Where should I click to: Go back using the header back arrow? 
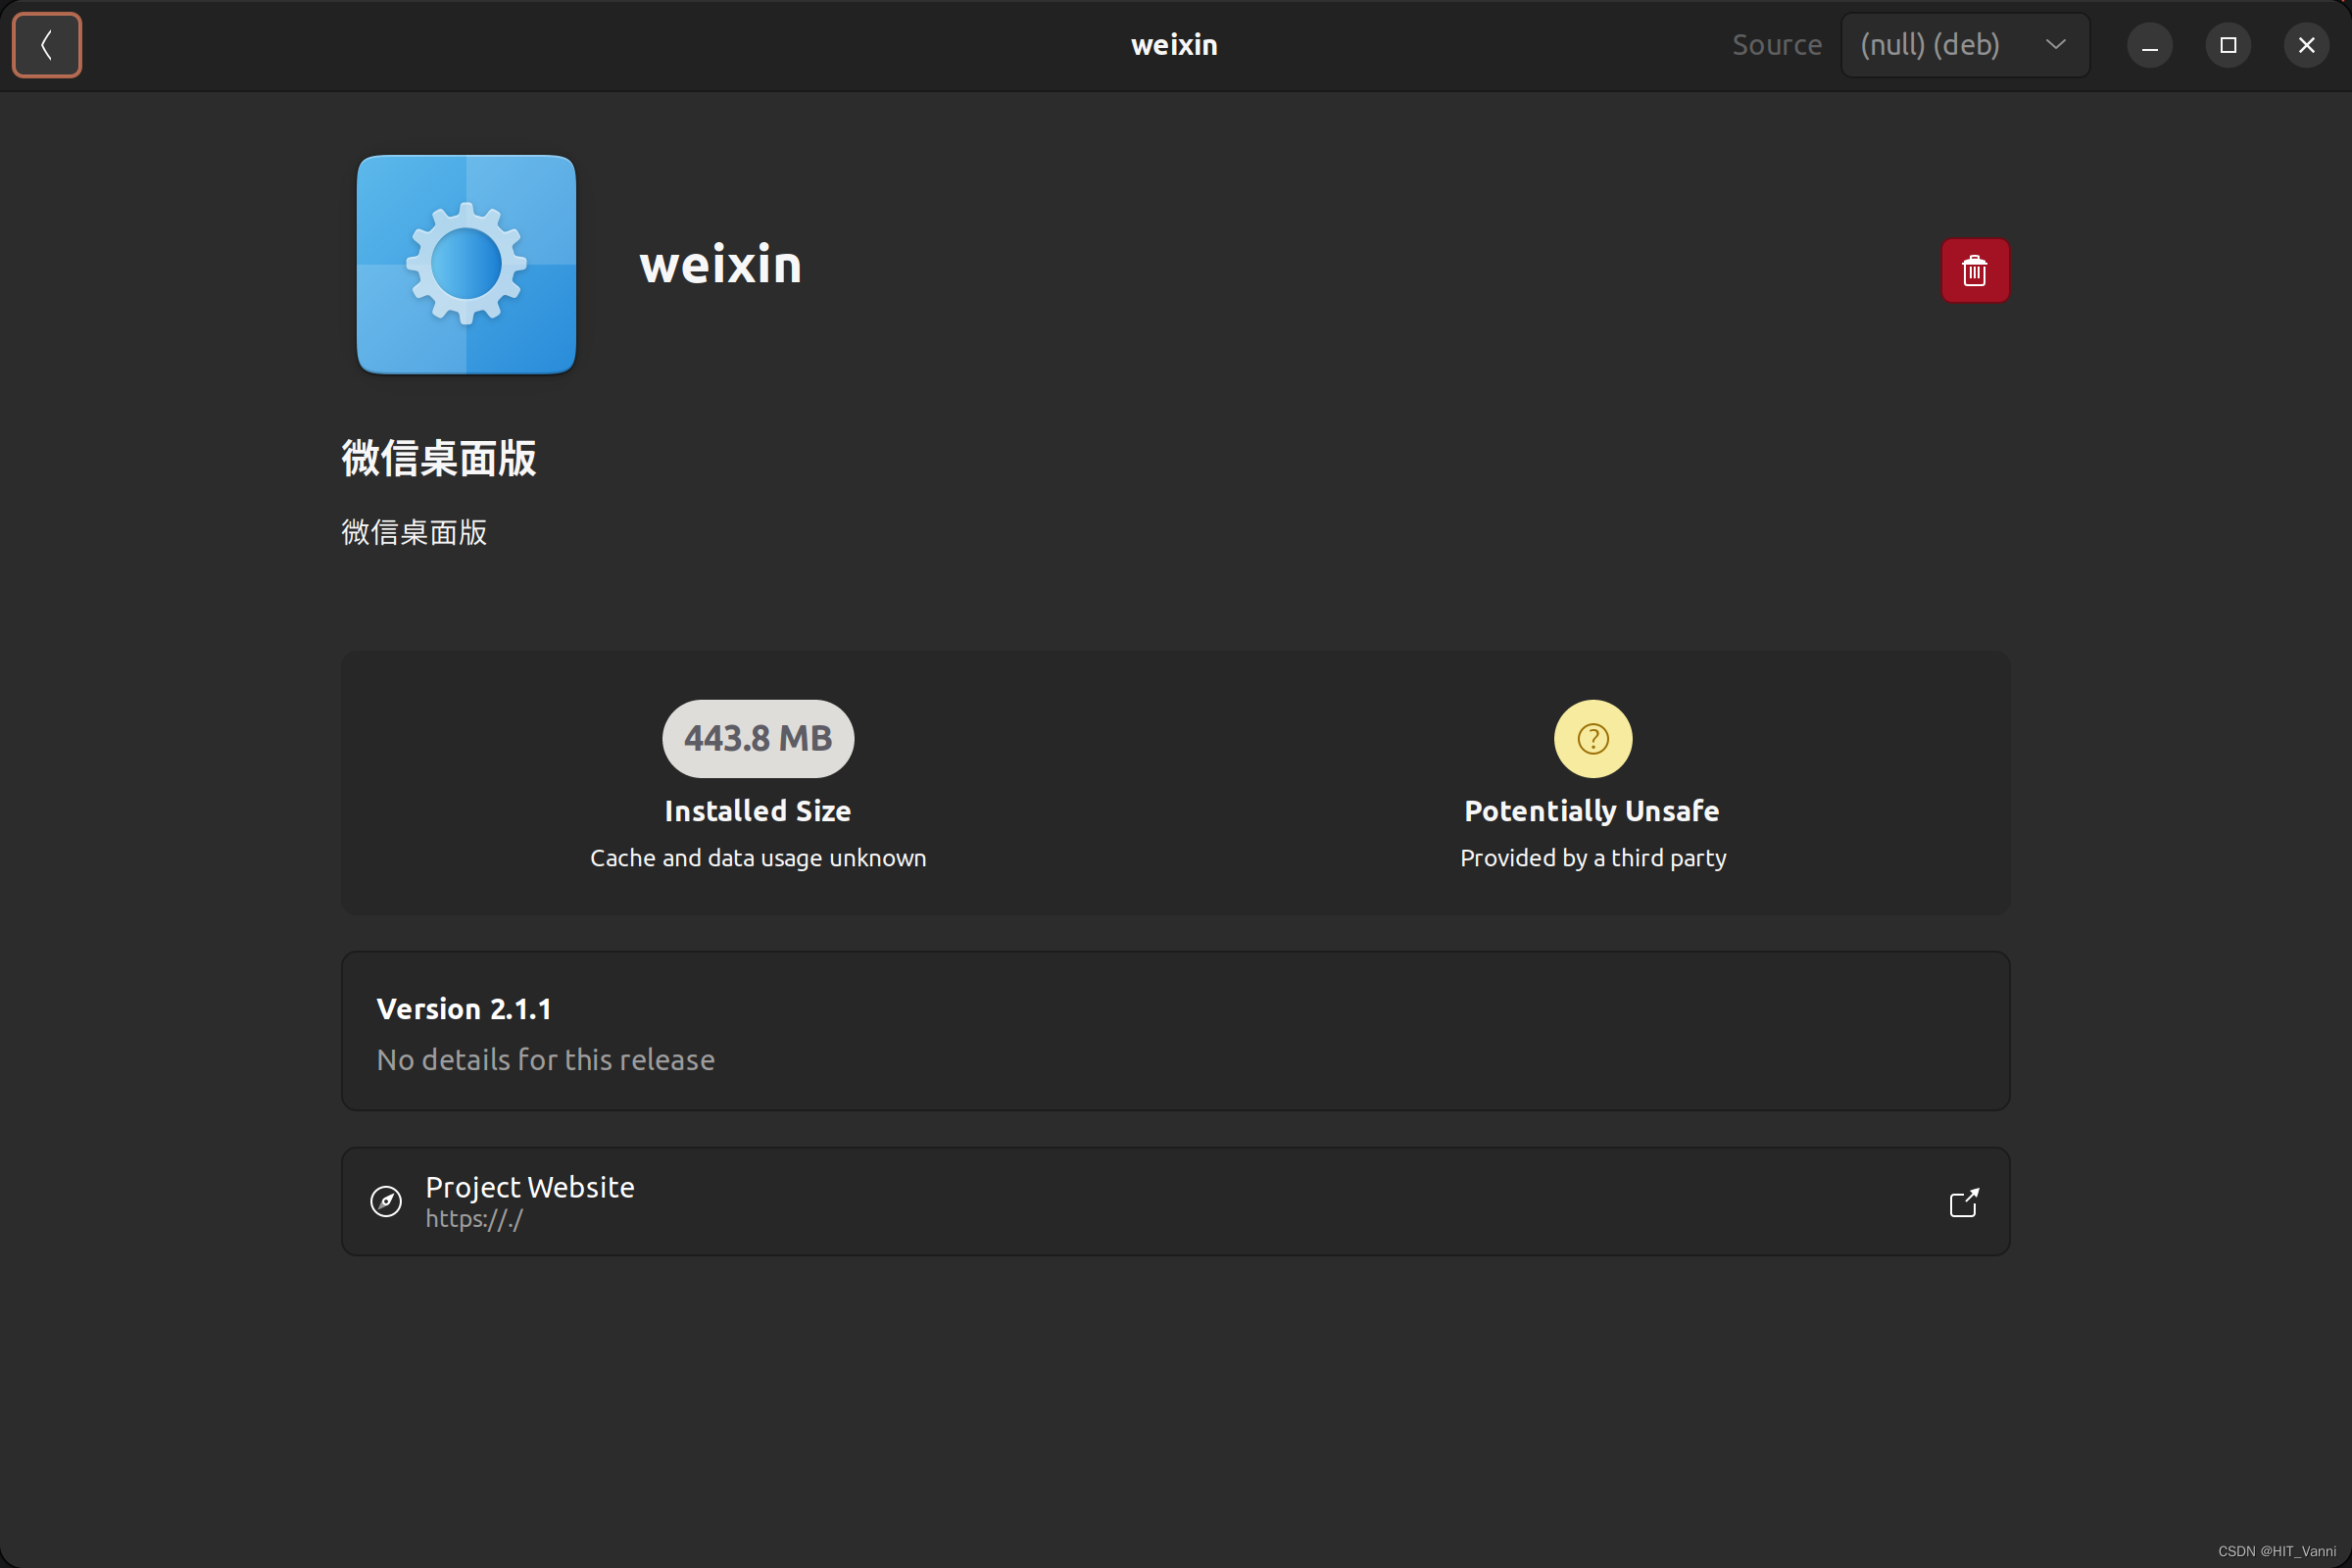(46, 45)
